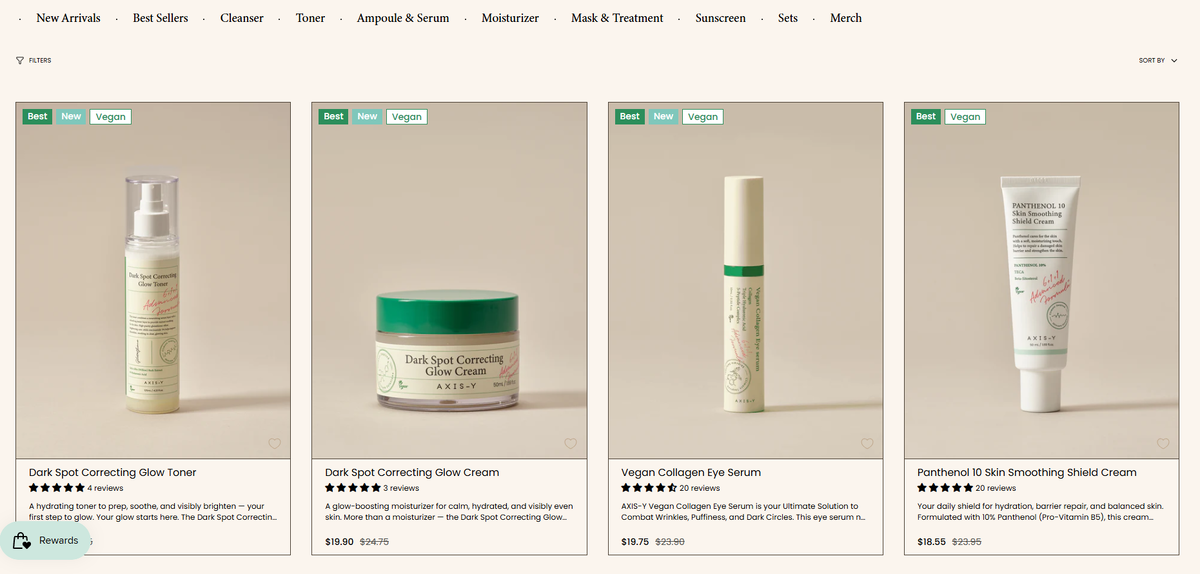Viewport: 1200px width, 574px height.
Task: Open Mask & Treatment category
Action: (617, 18)
